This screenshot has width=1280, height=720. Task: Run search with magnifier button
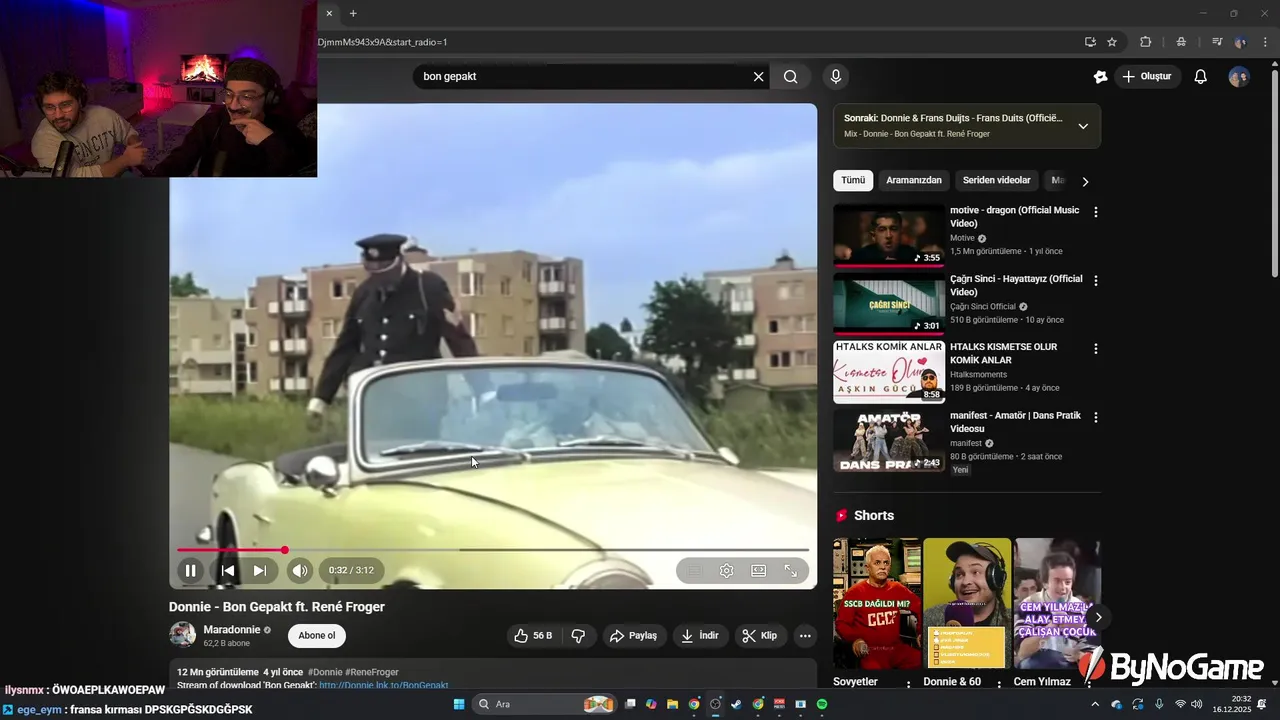(791, 77)
